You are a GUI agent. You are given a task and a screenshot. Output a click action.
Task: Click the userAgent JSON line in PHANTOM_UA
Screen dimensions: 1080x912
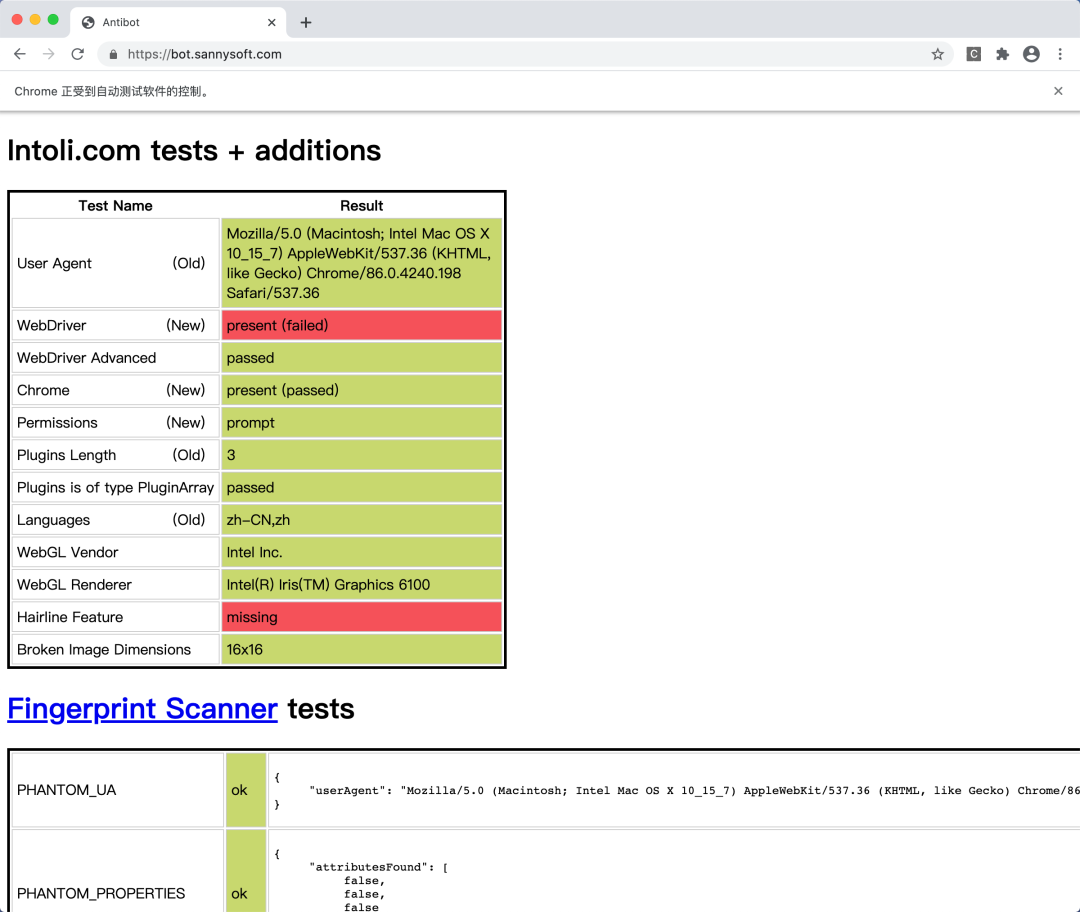click(x=694, y=791)
